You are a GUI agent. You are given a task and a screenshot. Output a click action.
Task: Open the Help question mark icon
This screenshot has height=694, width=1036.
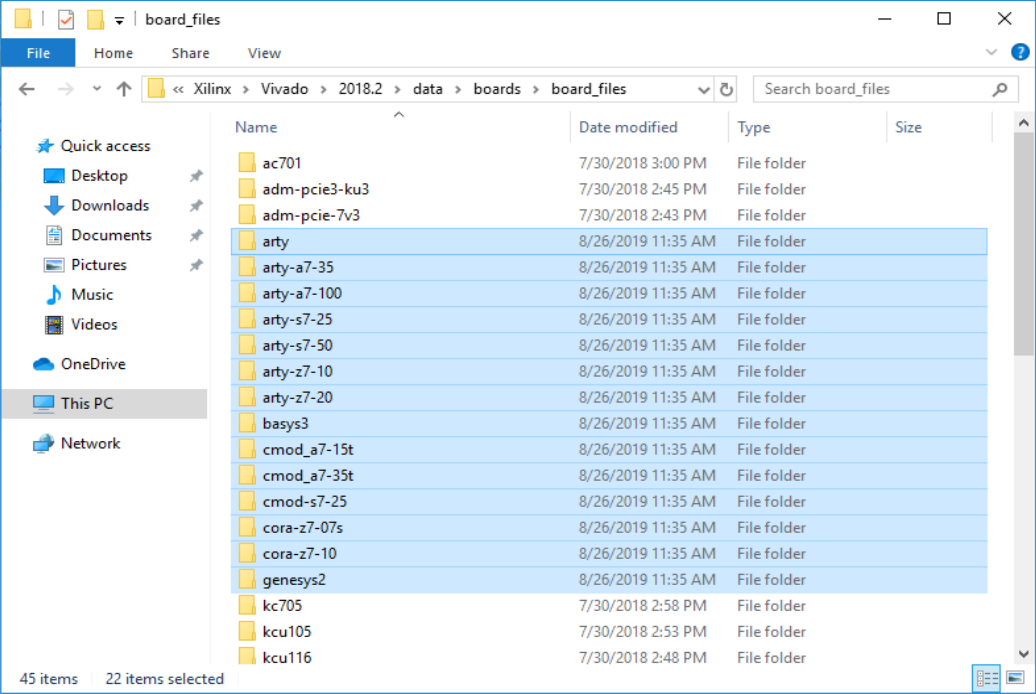[x=1019, y=52]
